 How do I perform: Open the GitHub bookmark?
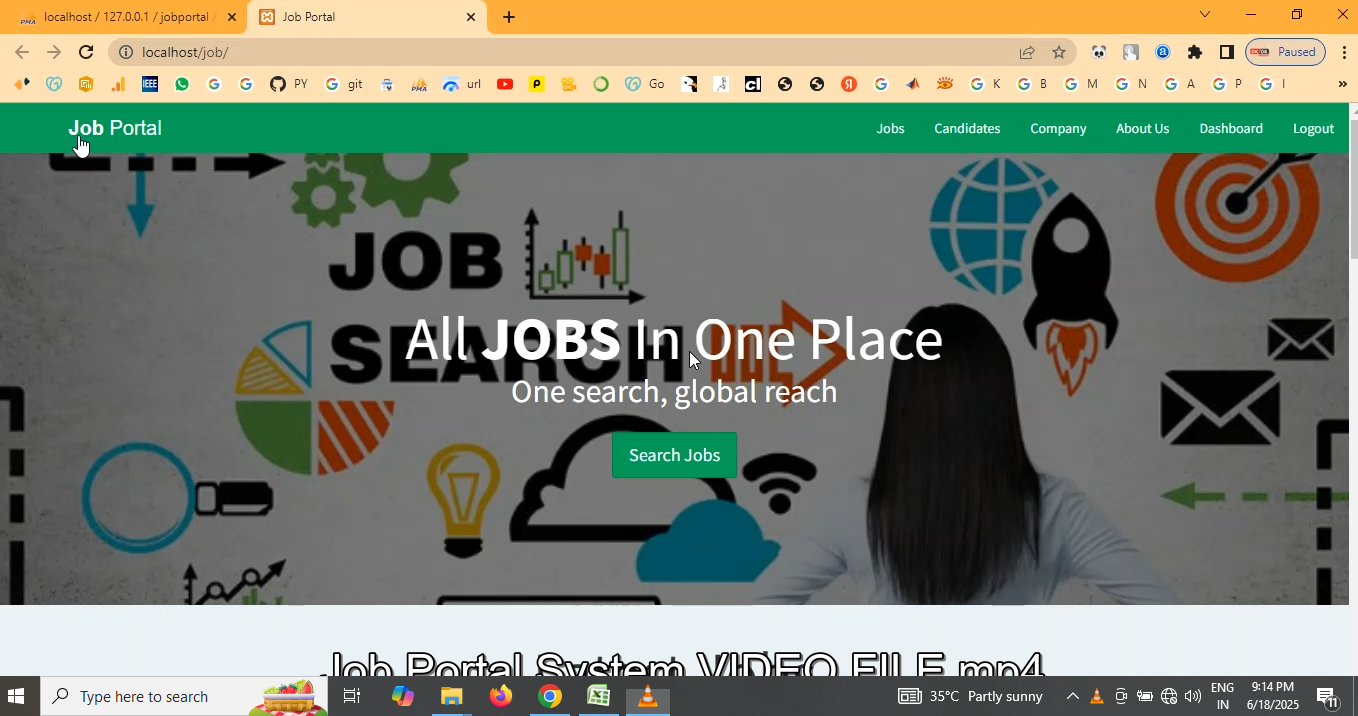pos(278,84)
